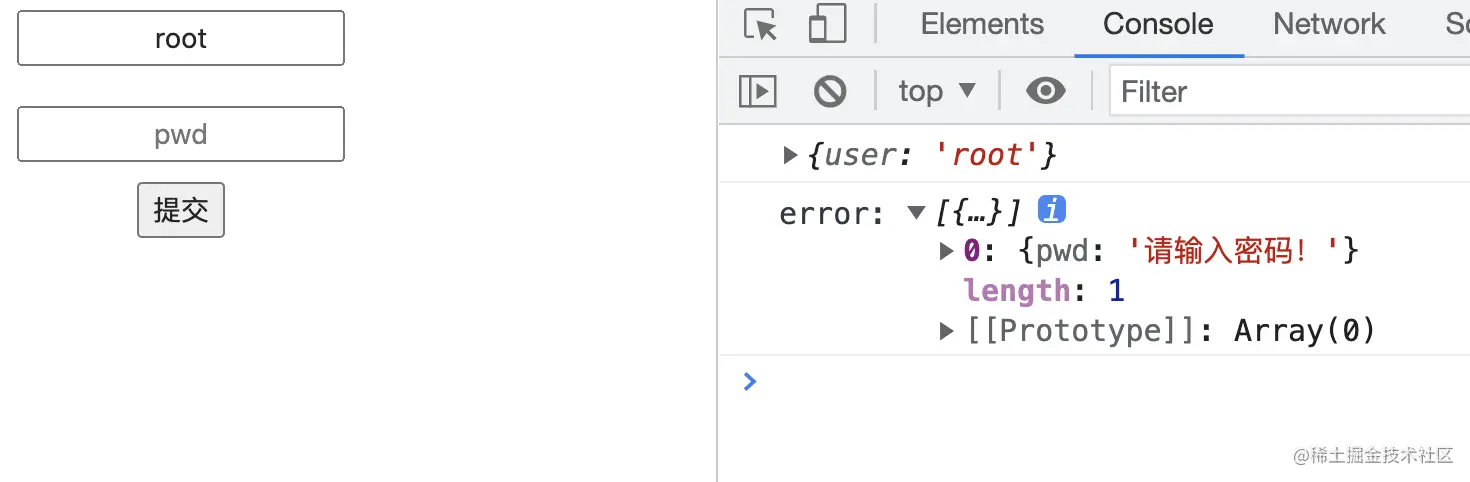The width and height of the screenshot is (1470, 482).
Task: Expand the array item 0 with pwd
Action: point(947,251)
